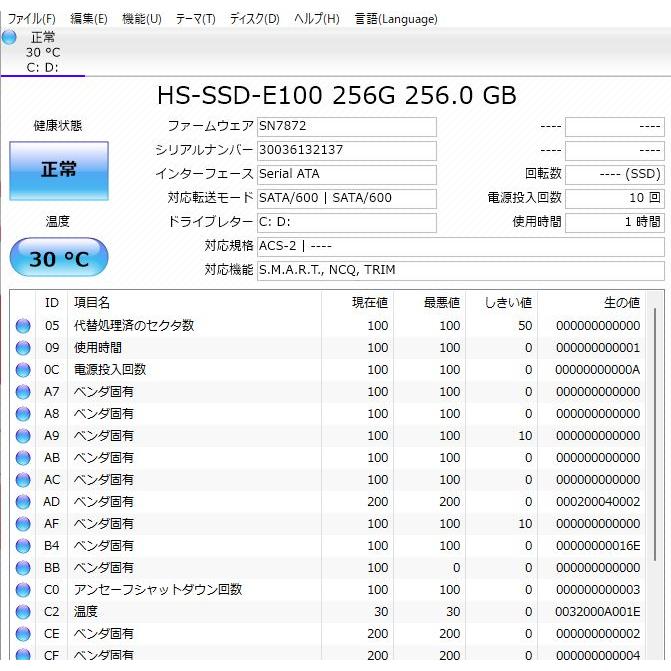This screenshot has width=671, height=671.
Task: Open the ファイル(F) menu
Action: pyautogui.click(x=31, y=19)
